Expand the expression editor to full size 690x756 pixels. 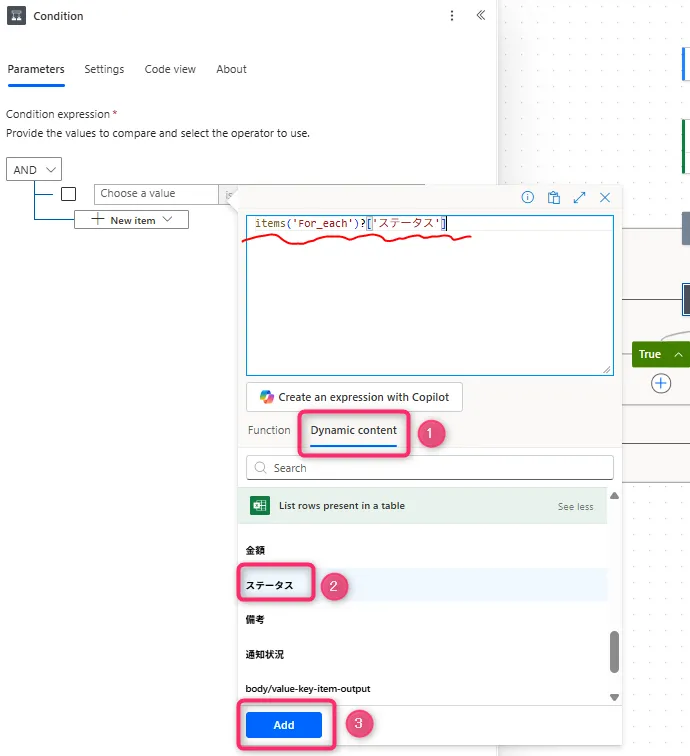[579, 198]
